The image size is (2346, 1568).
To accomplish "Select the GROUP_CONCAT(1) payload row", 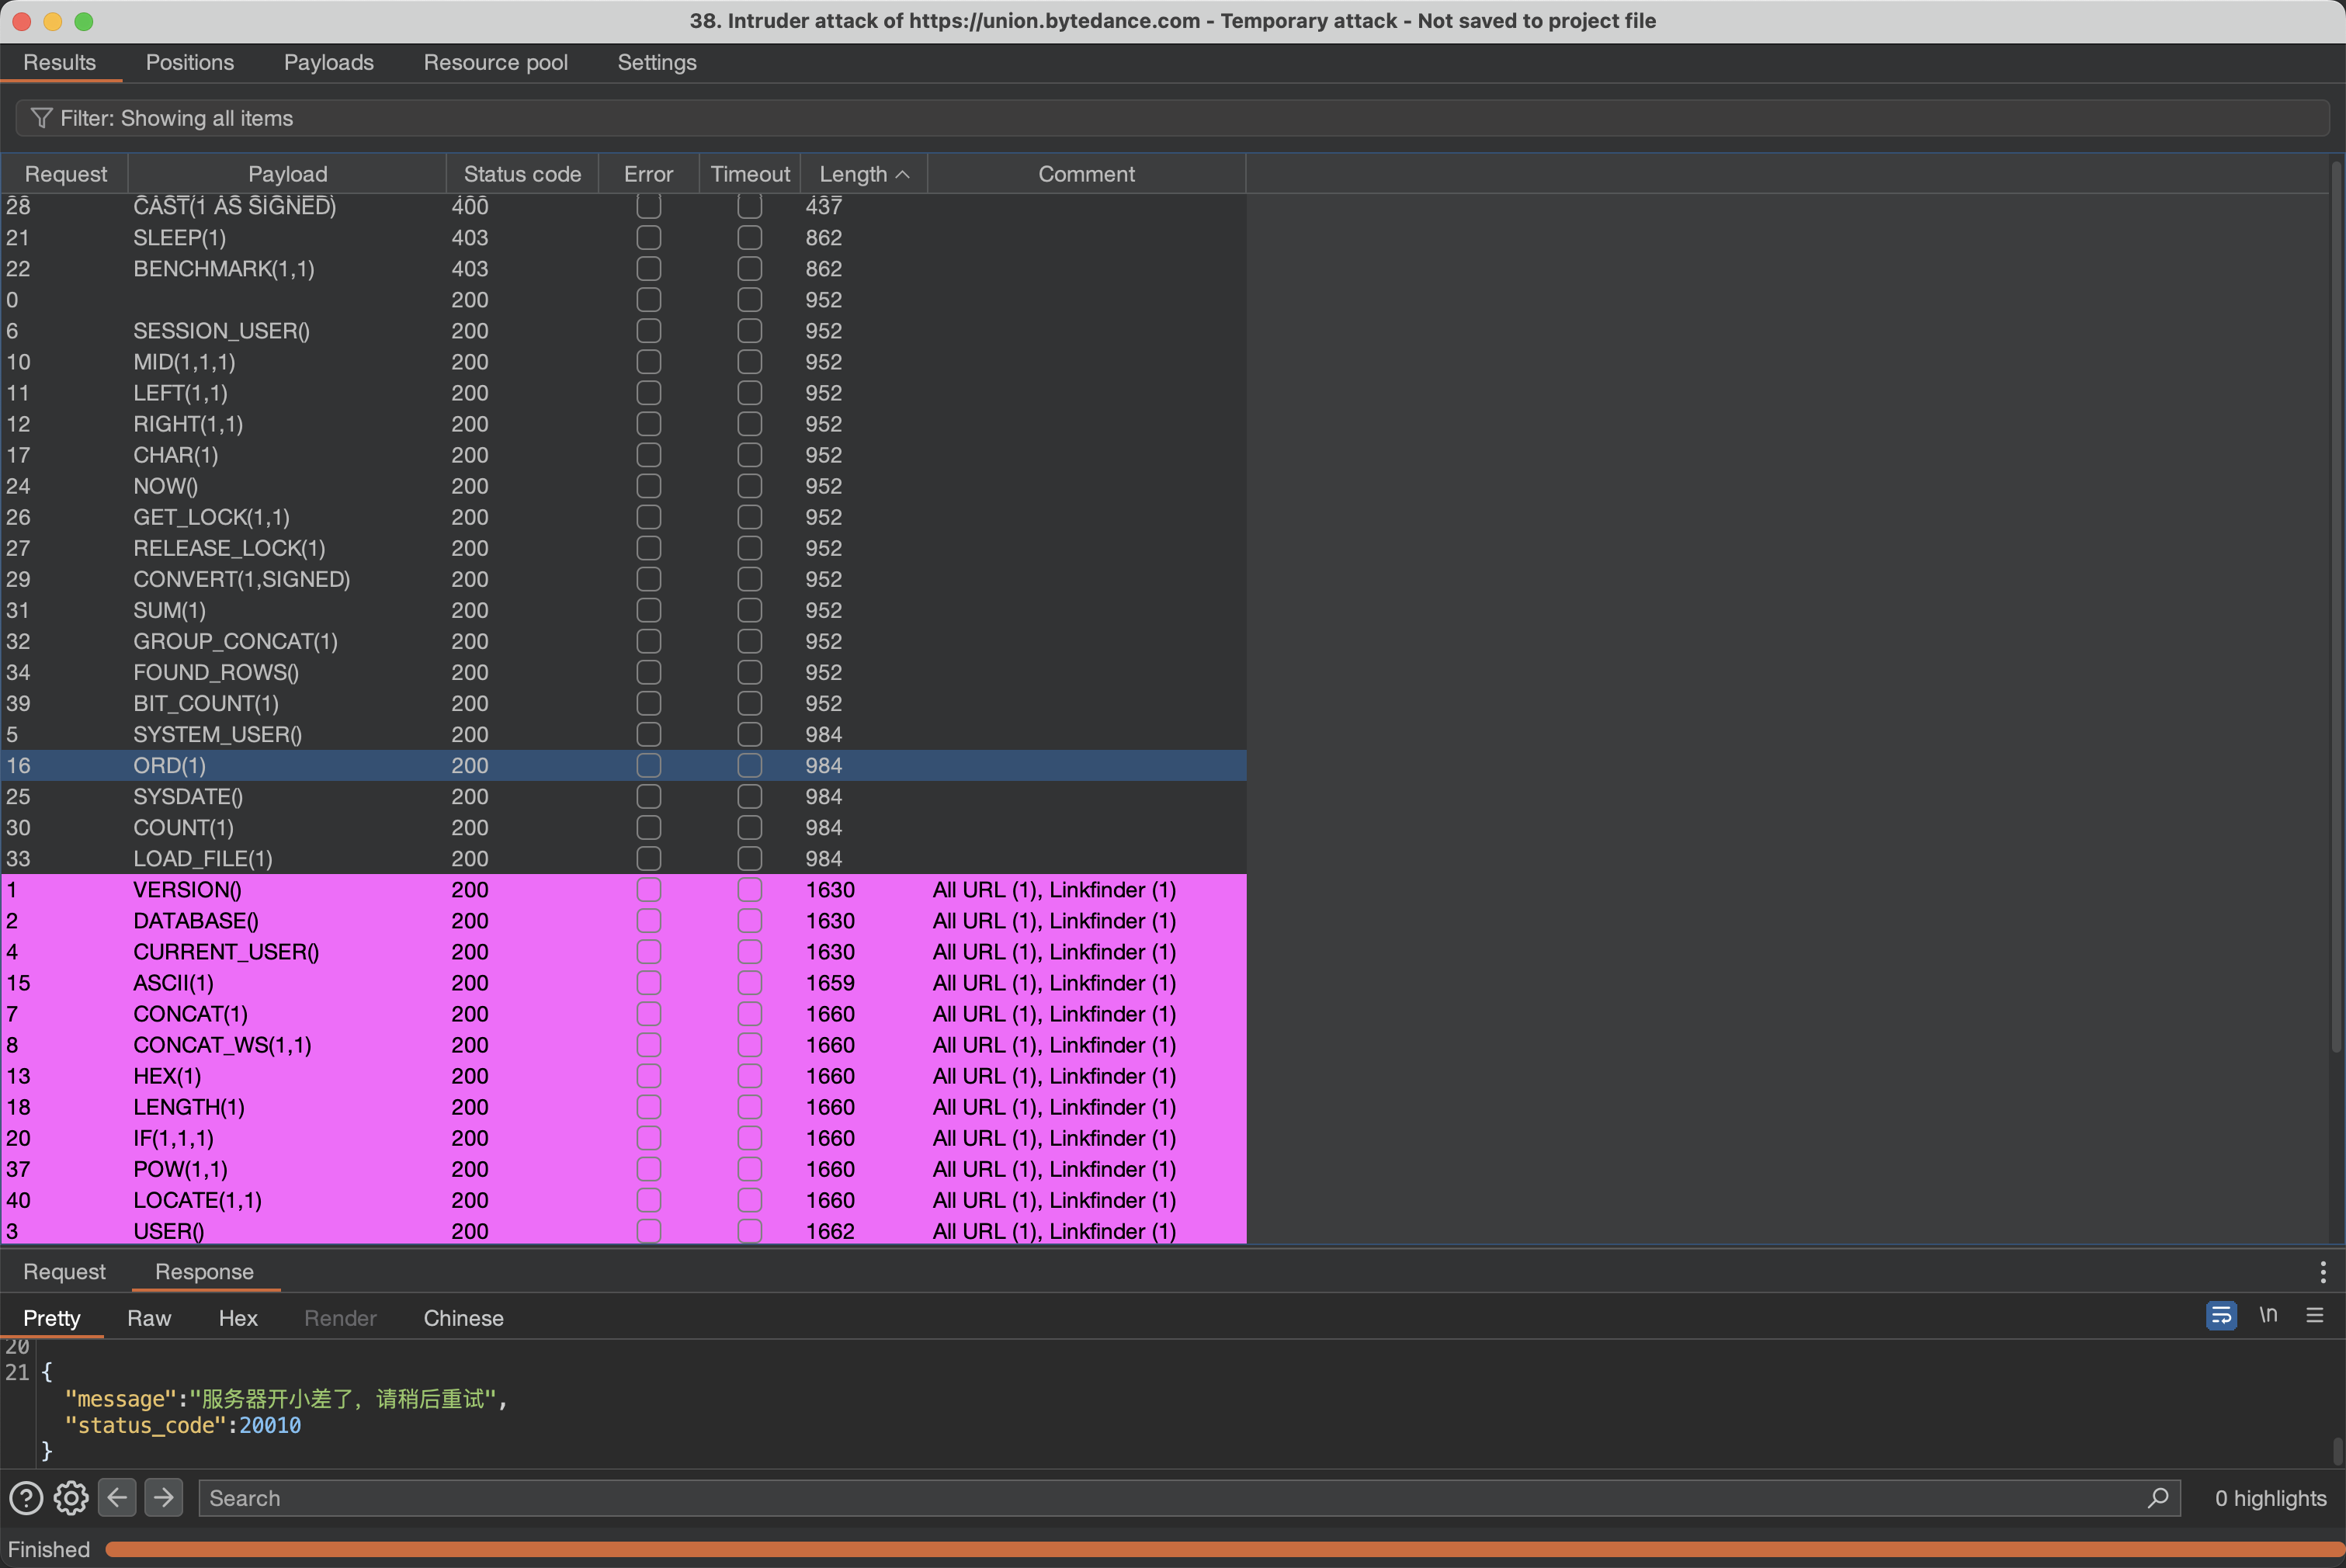I will [x=623, y=641].
